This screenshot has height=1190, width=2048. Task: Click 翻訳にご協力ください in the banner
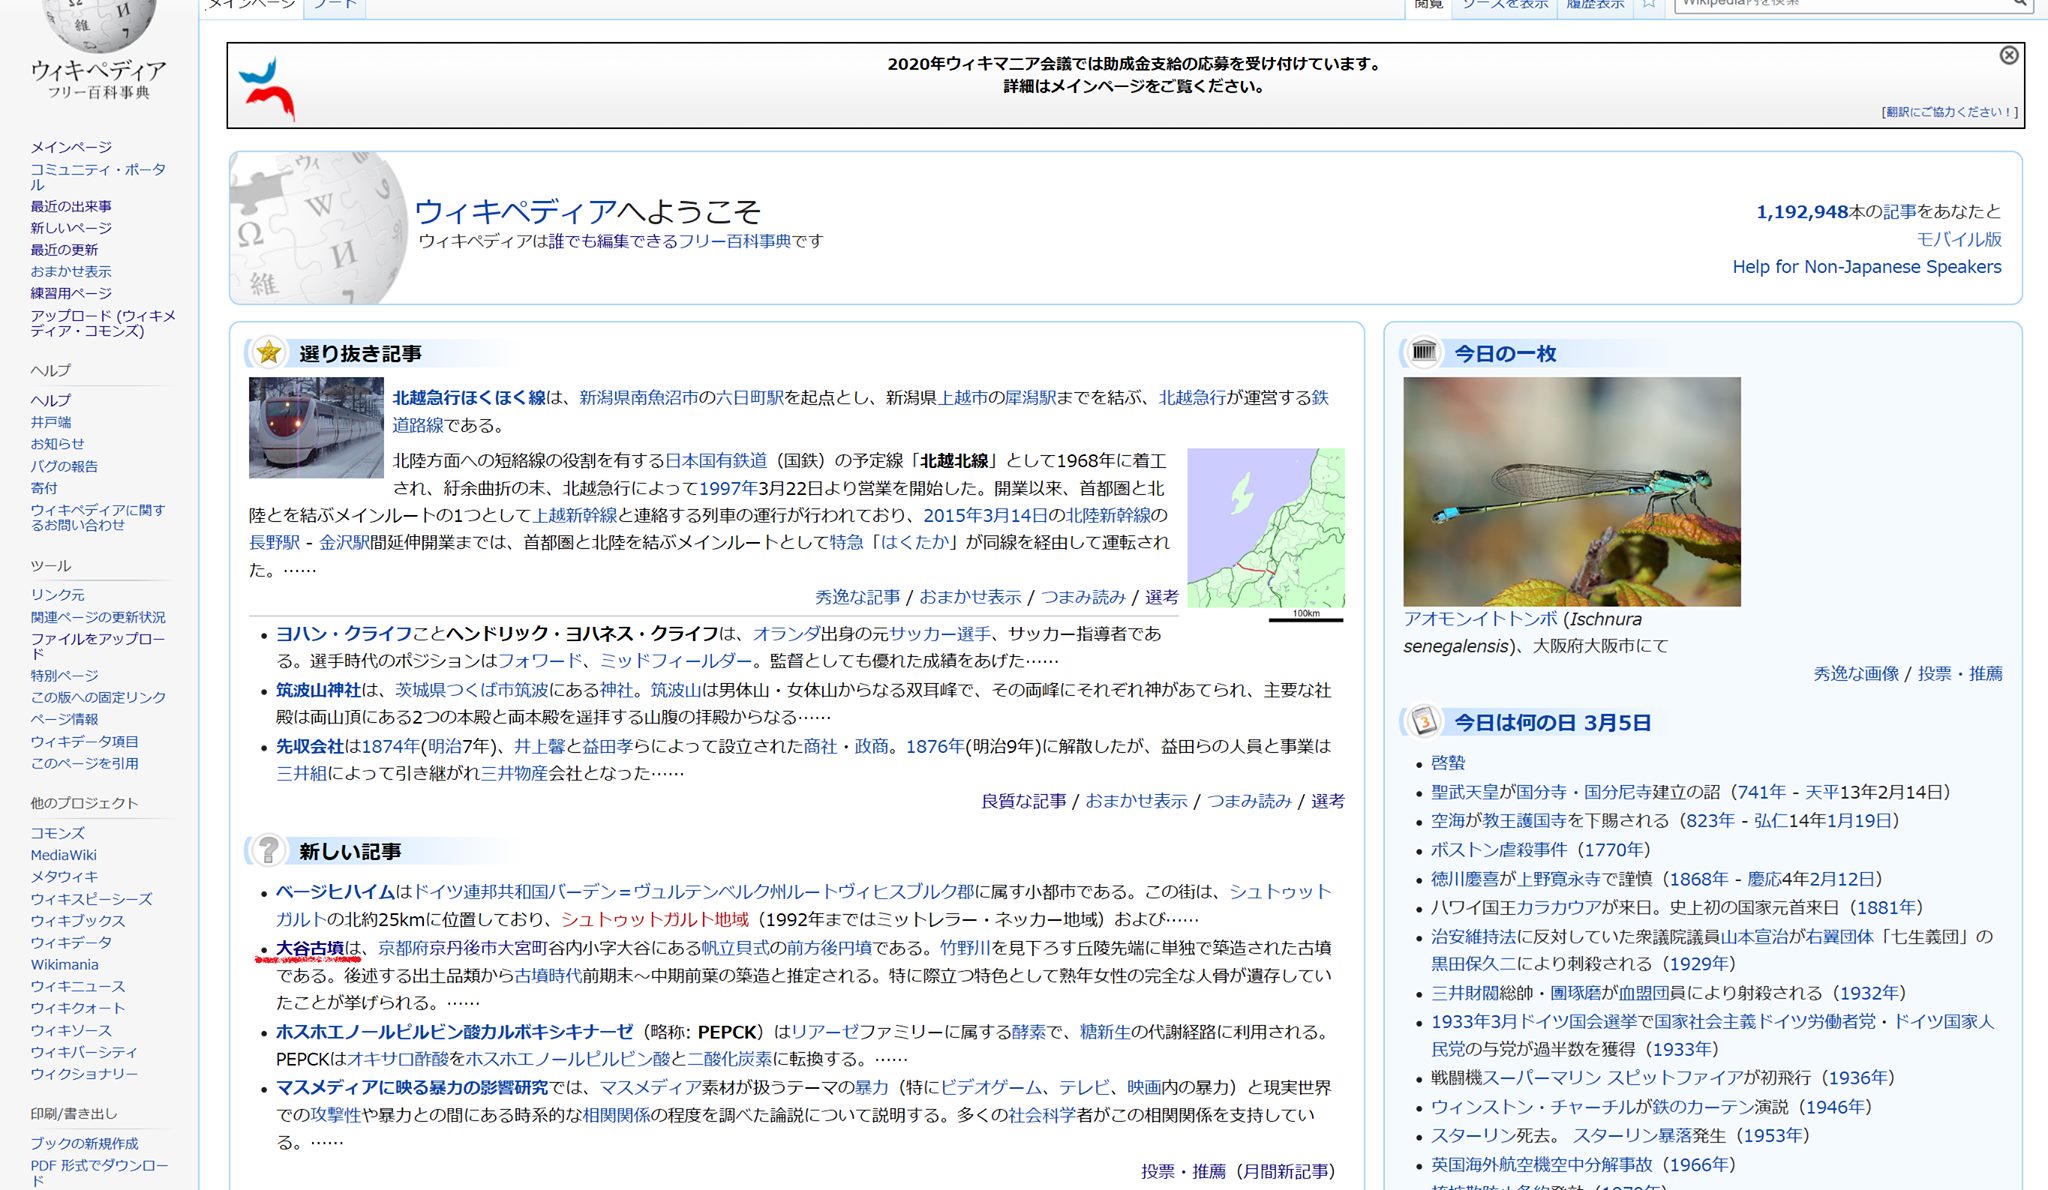1949,112
